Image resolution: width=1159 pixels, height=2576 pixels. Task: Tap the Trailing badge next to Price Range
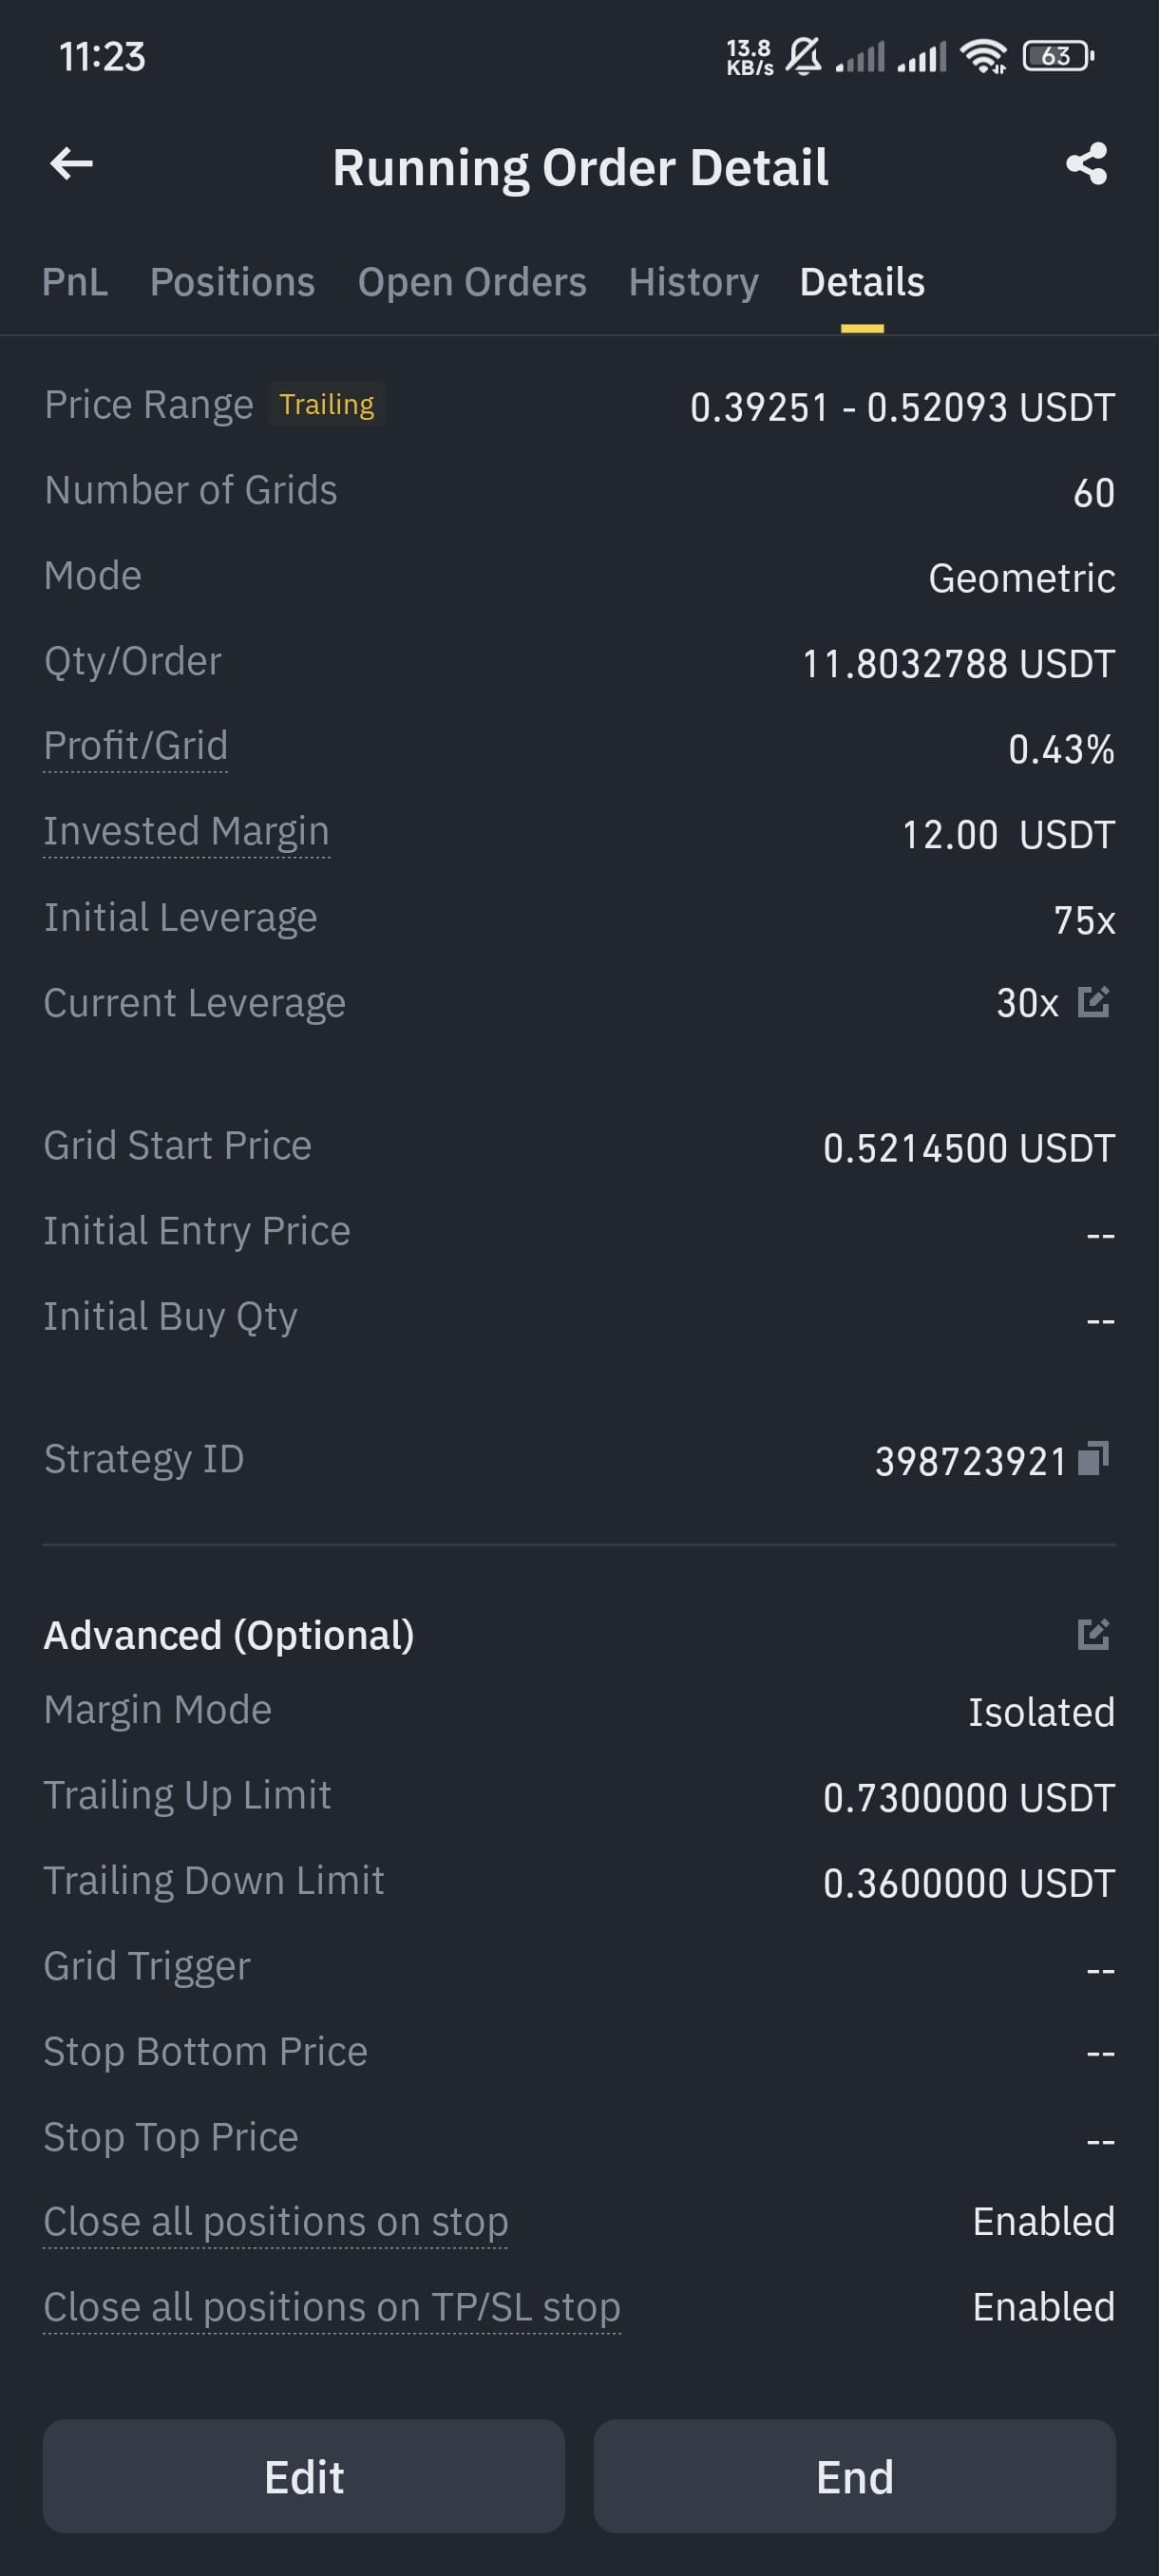point(326,404)
